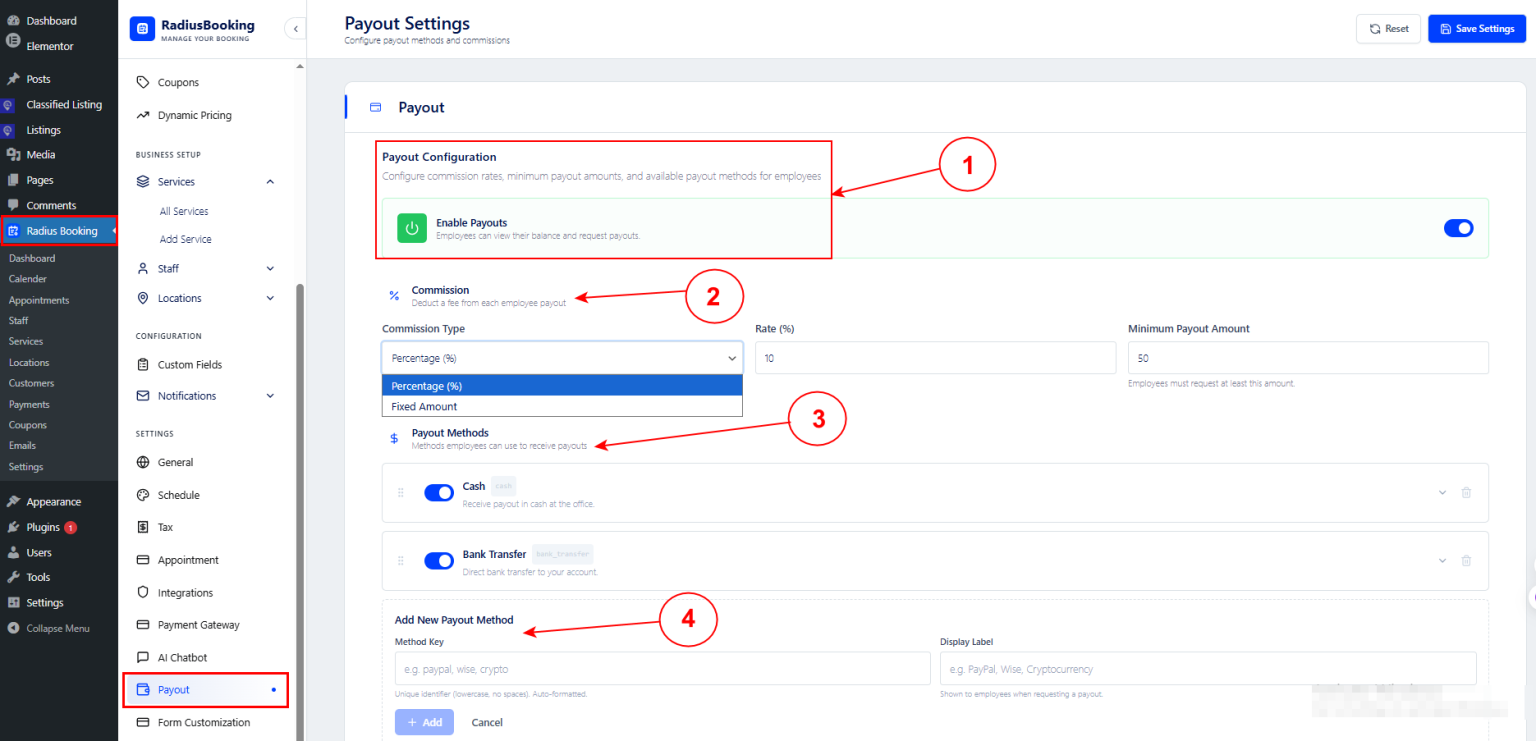The image size is (1536, 741).
Task: Delete the Bank Transfer payout method
Action: (1466, 560)
